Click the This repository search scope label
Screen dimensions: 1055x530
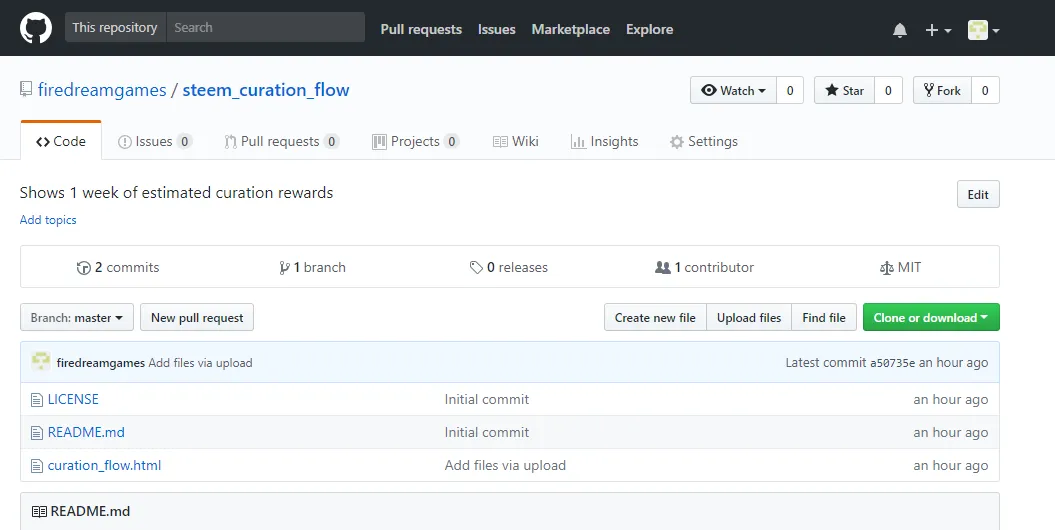pos(115,28)
